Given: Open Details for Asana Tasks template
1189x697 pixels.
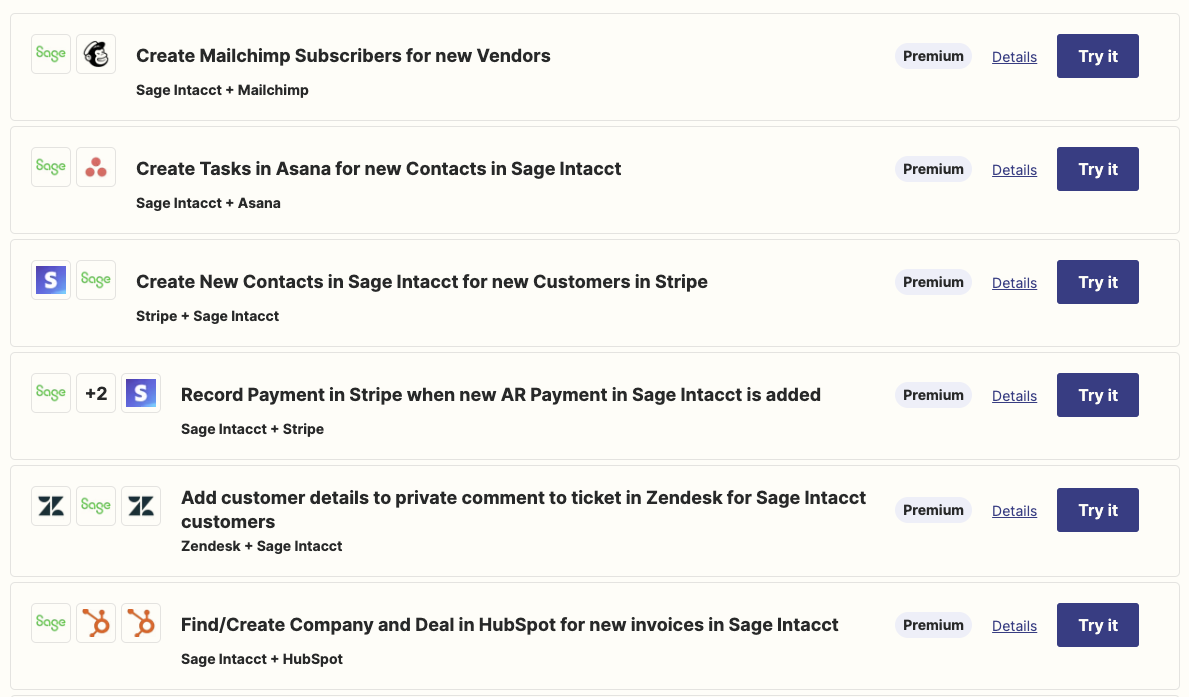Looking at the screenshot, I should click(1014, 170).
